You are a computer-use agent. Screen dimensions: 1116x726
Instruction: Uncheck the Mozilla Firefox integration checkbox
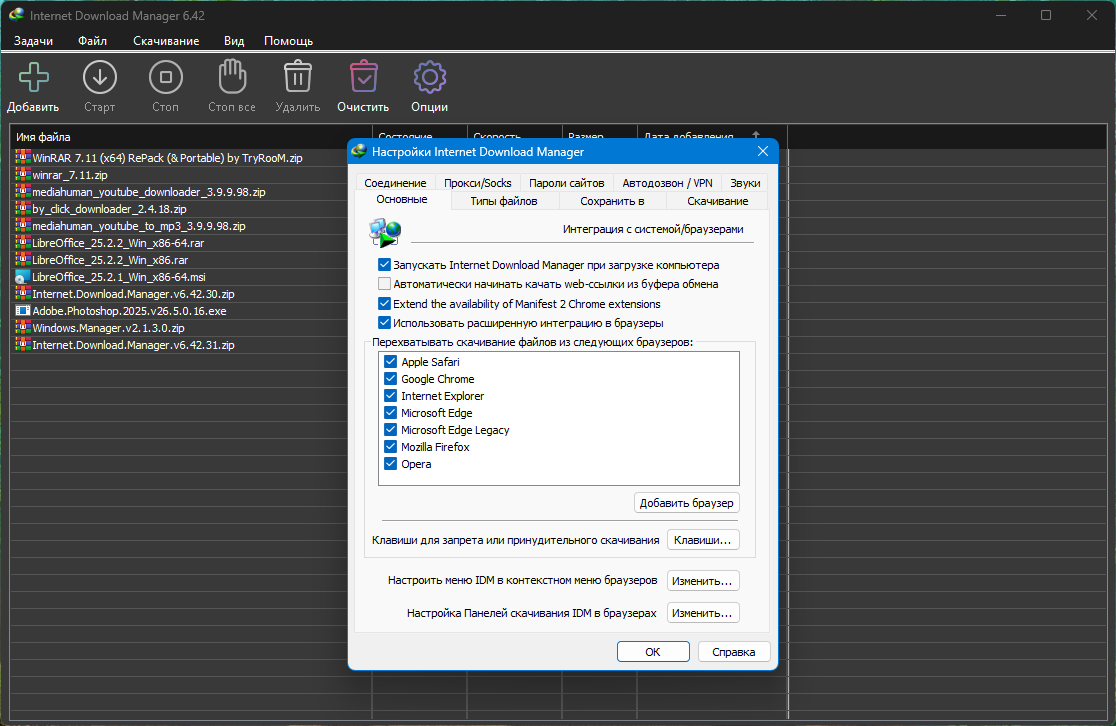tap(390, 447)
